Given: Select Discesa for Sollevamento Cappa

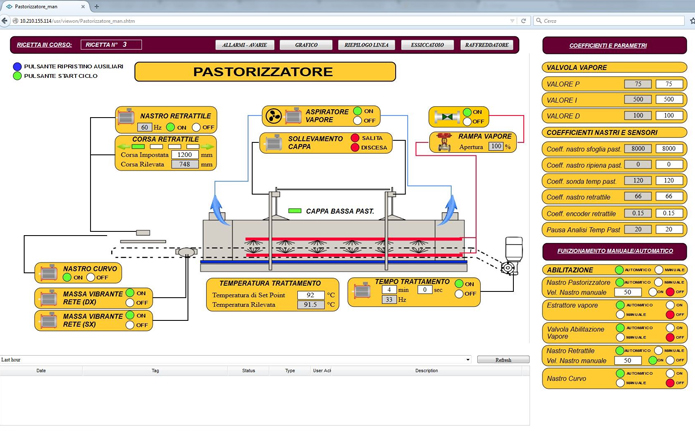Looking at the screenshot, I should 355,148.
